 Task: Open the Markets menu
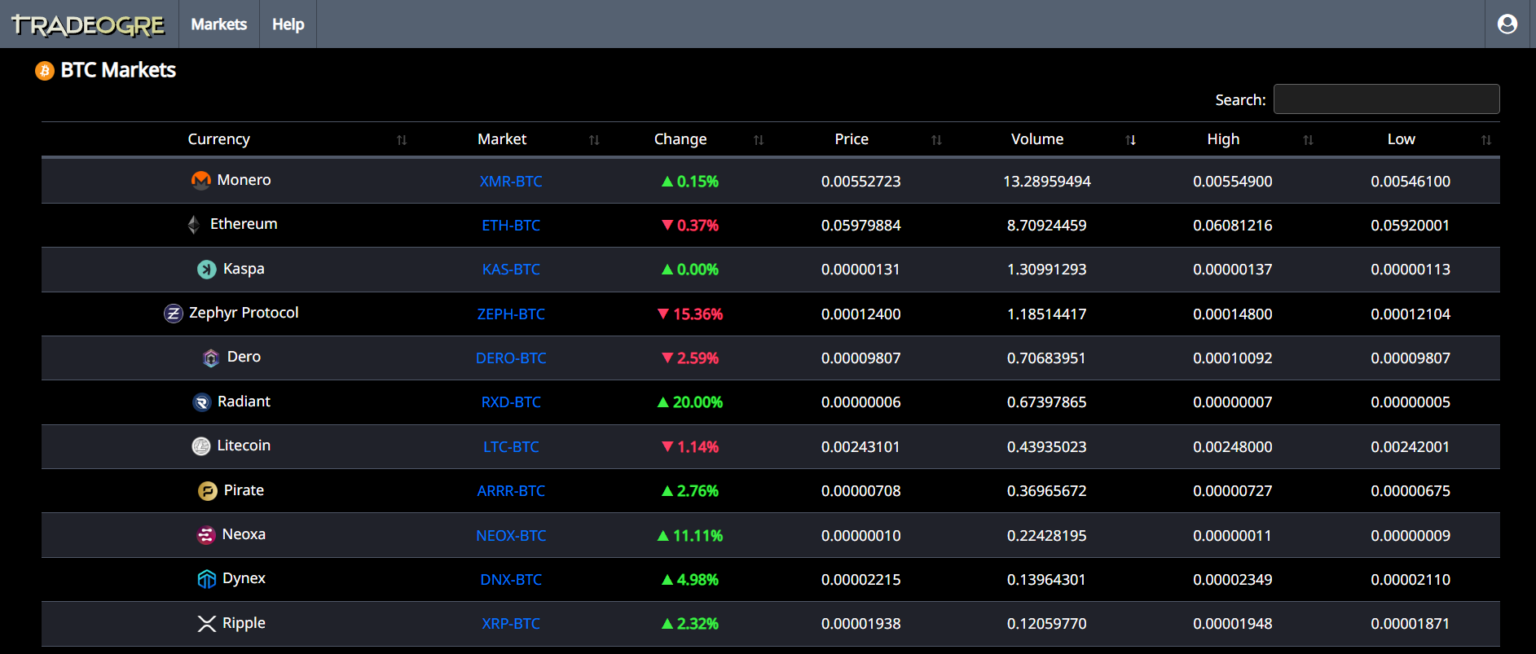coord(218,24)
